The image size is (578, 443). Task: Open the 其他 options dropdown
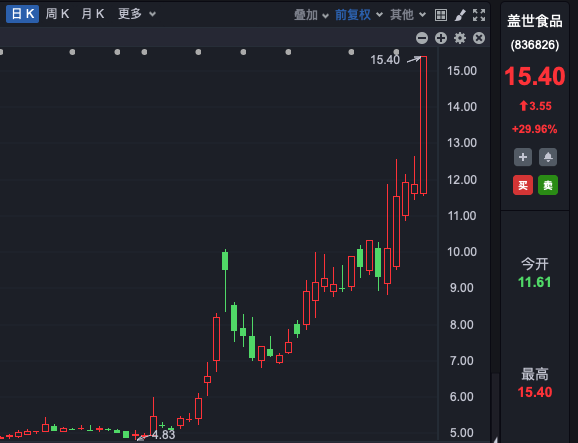408,15
